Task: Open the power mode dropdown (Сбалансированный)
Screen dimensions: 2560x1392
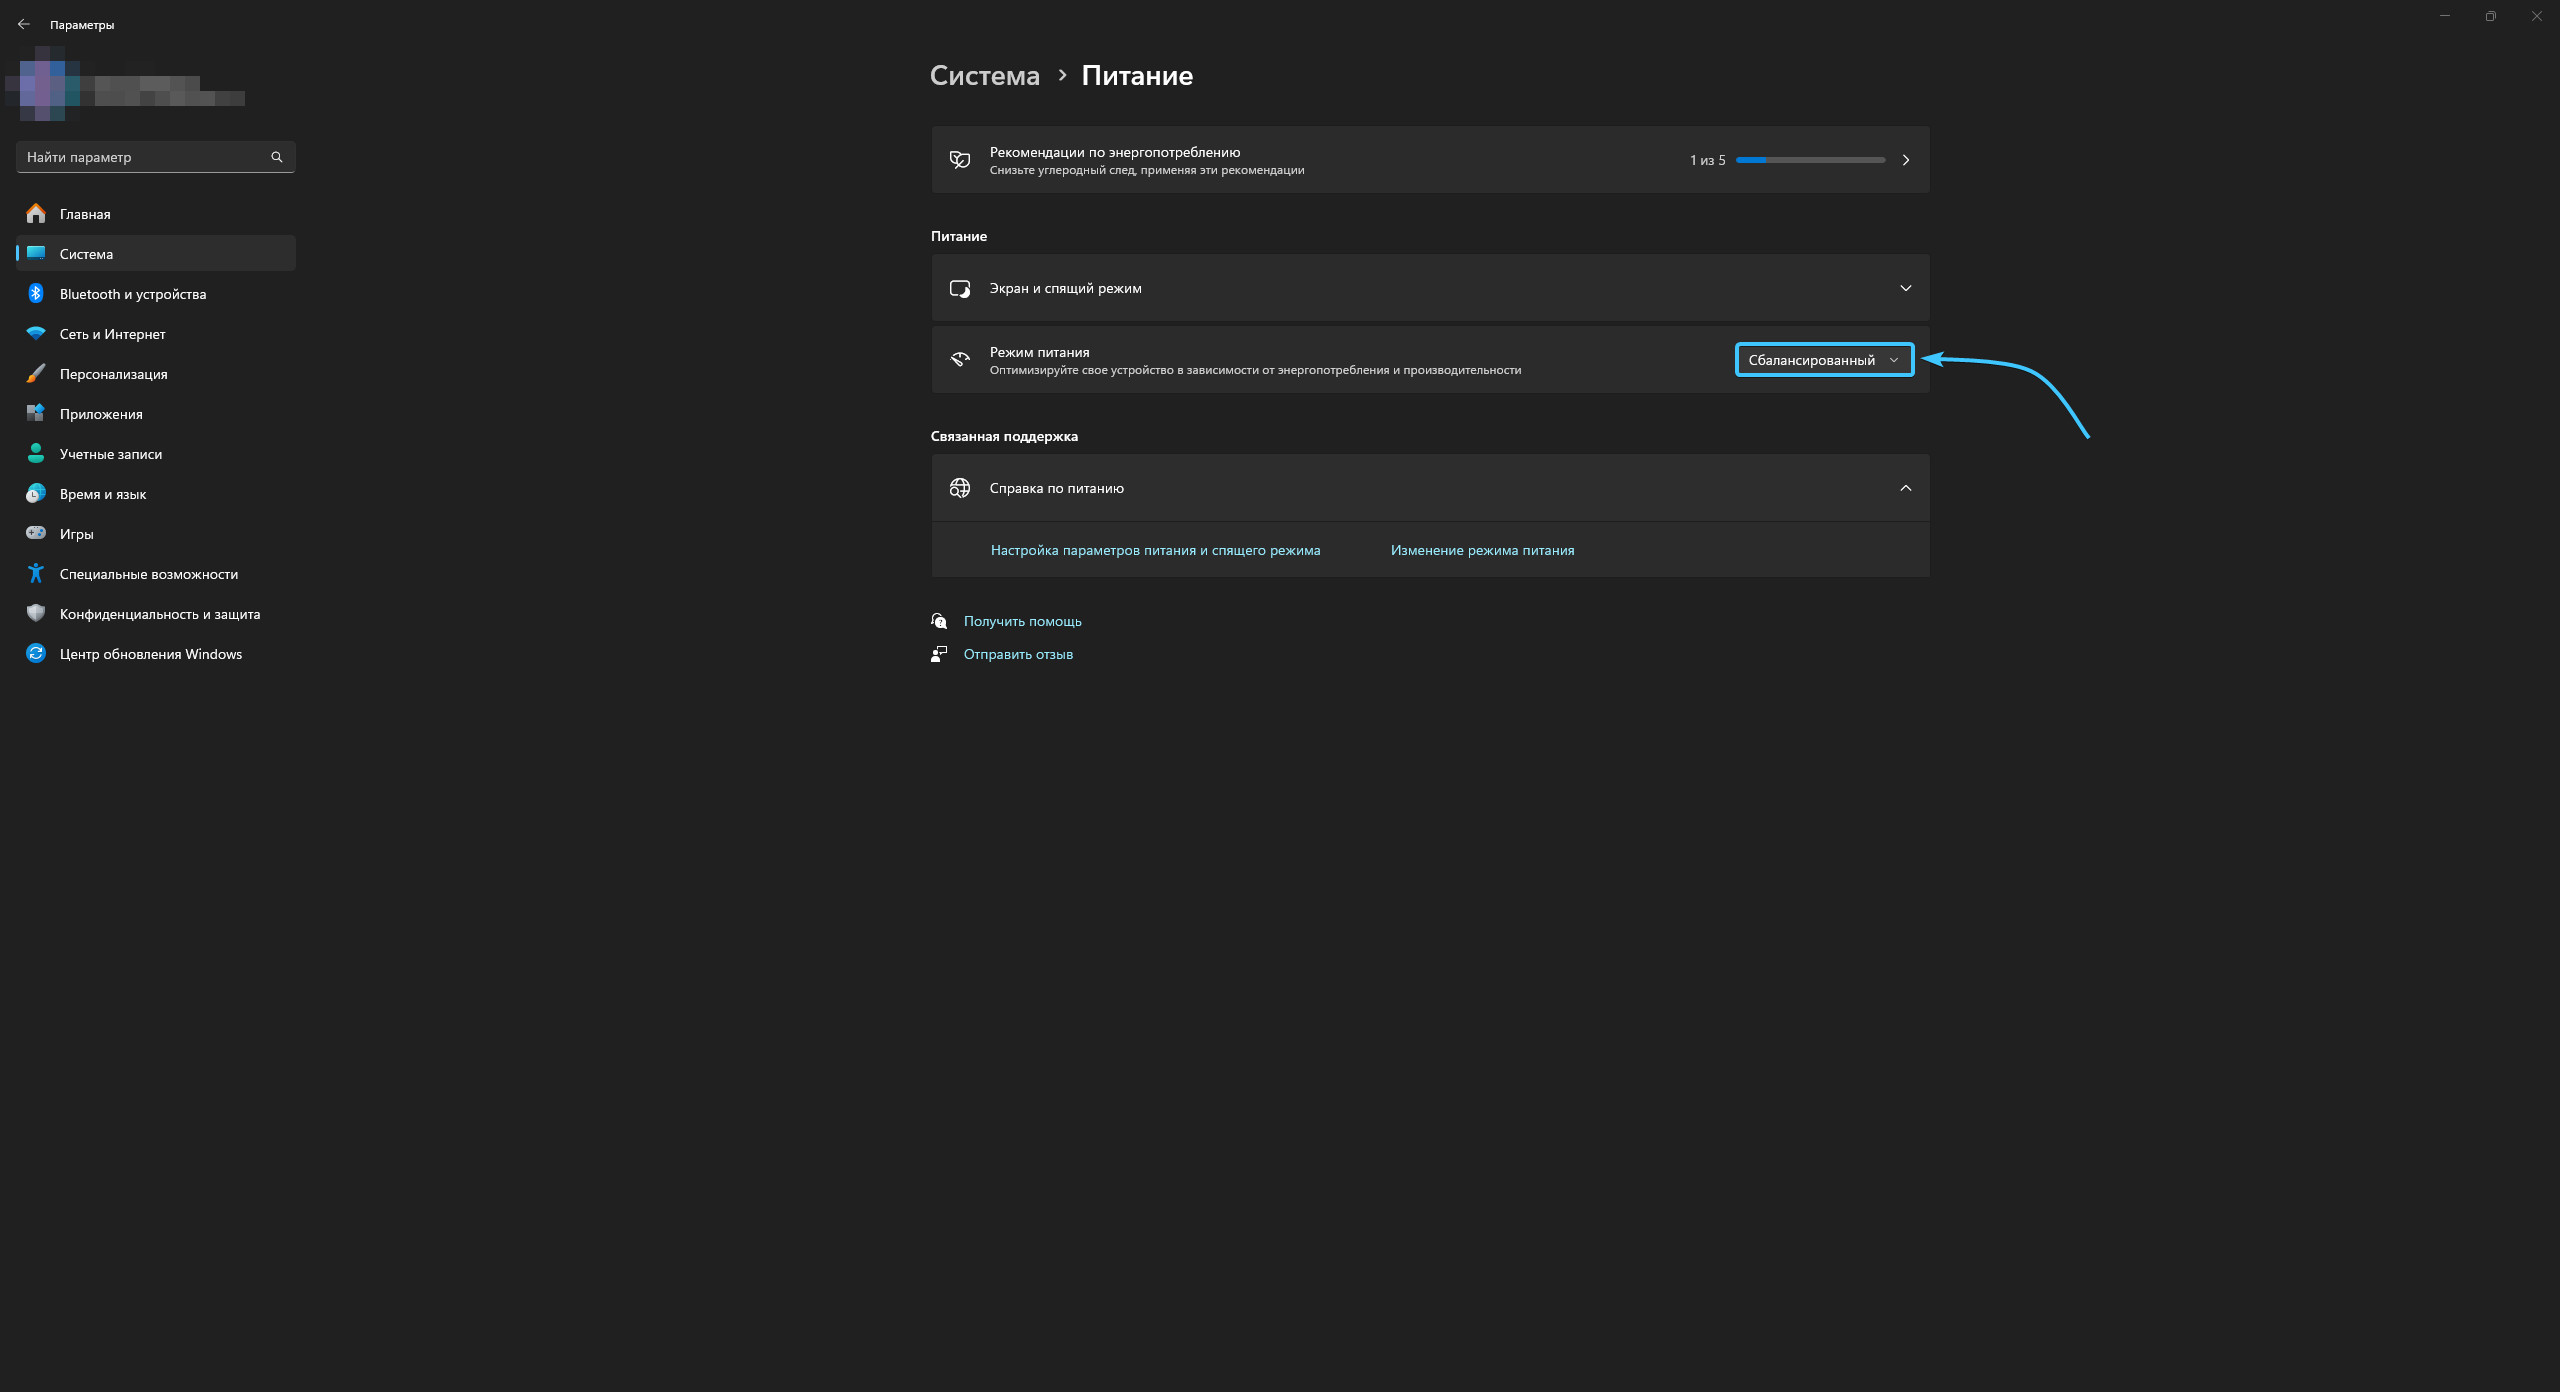Action: click(x=1824, y=360)
